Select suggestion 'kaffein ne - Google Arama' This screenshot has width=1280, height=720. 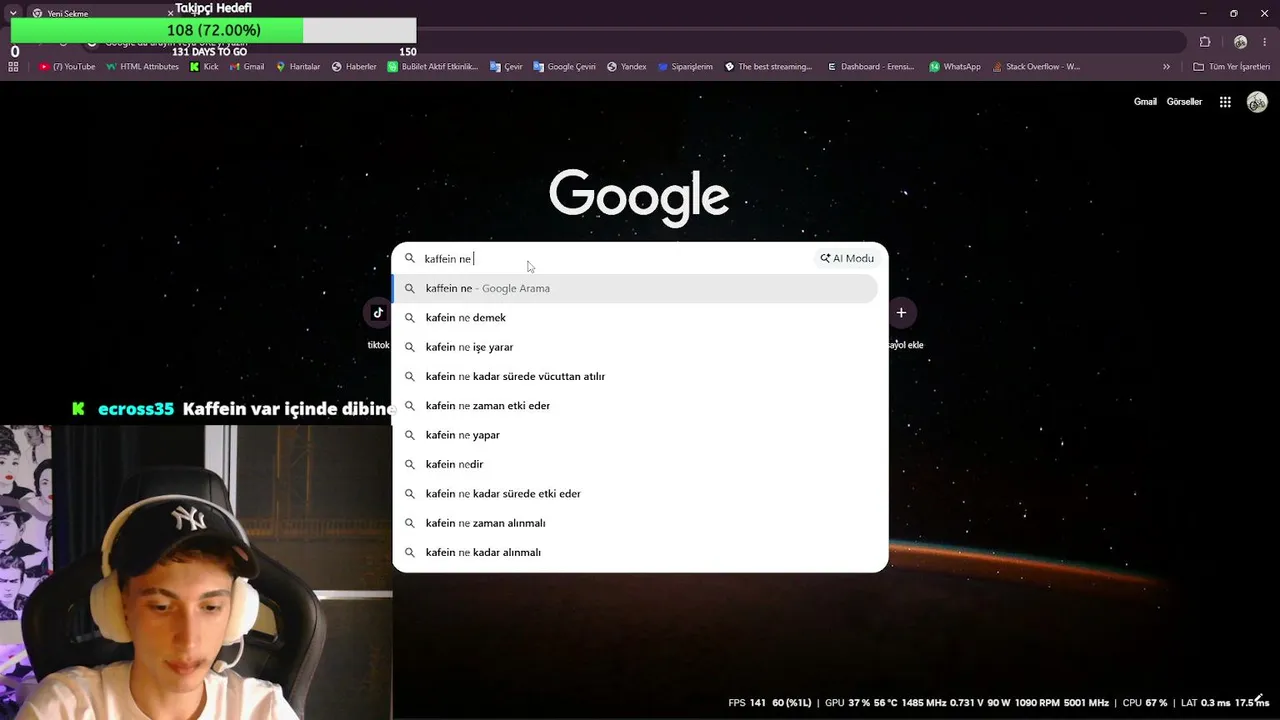point(635,288)
